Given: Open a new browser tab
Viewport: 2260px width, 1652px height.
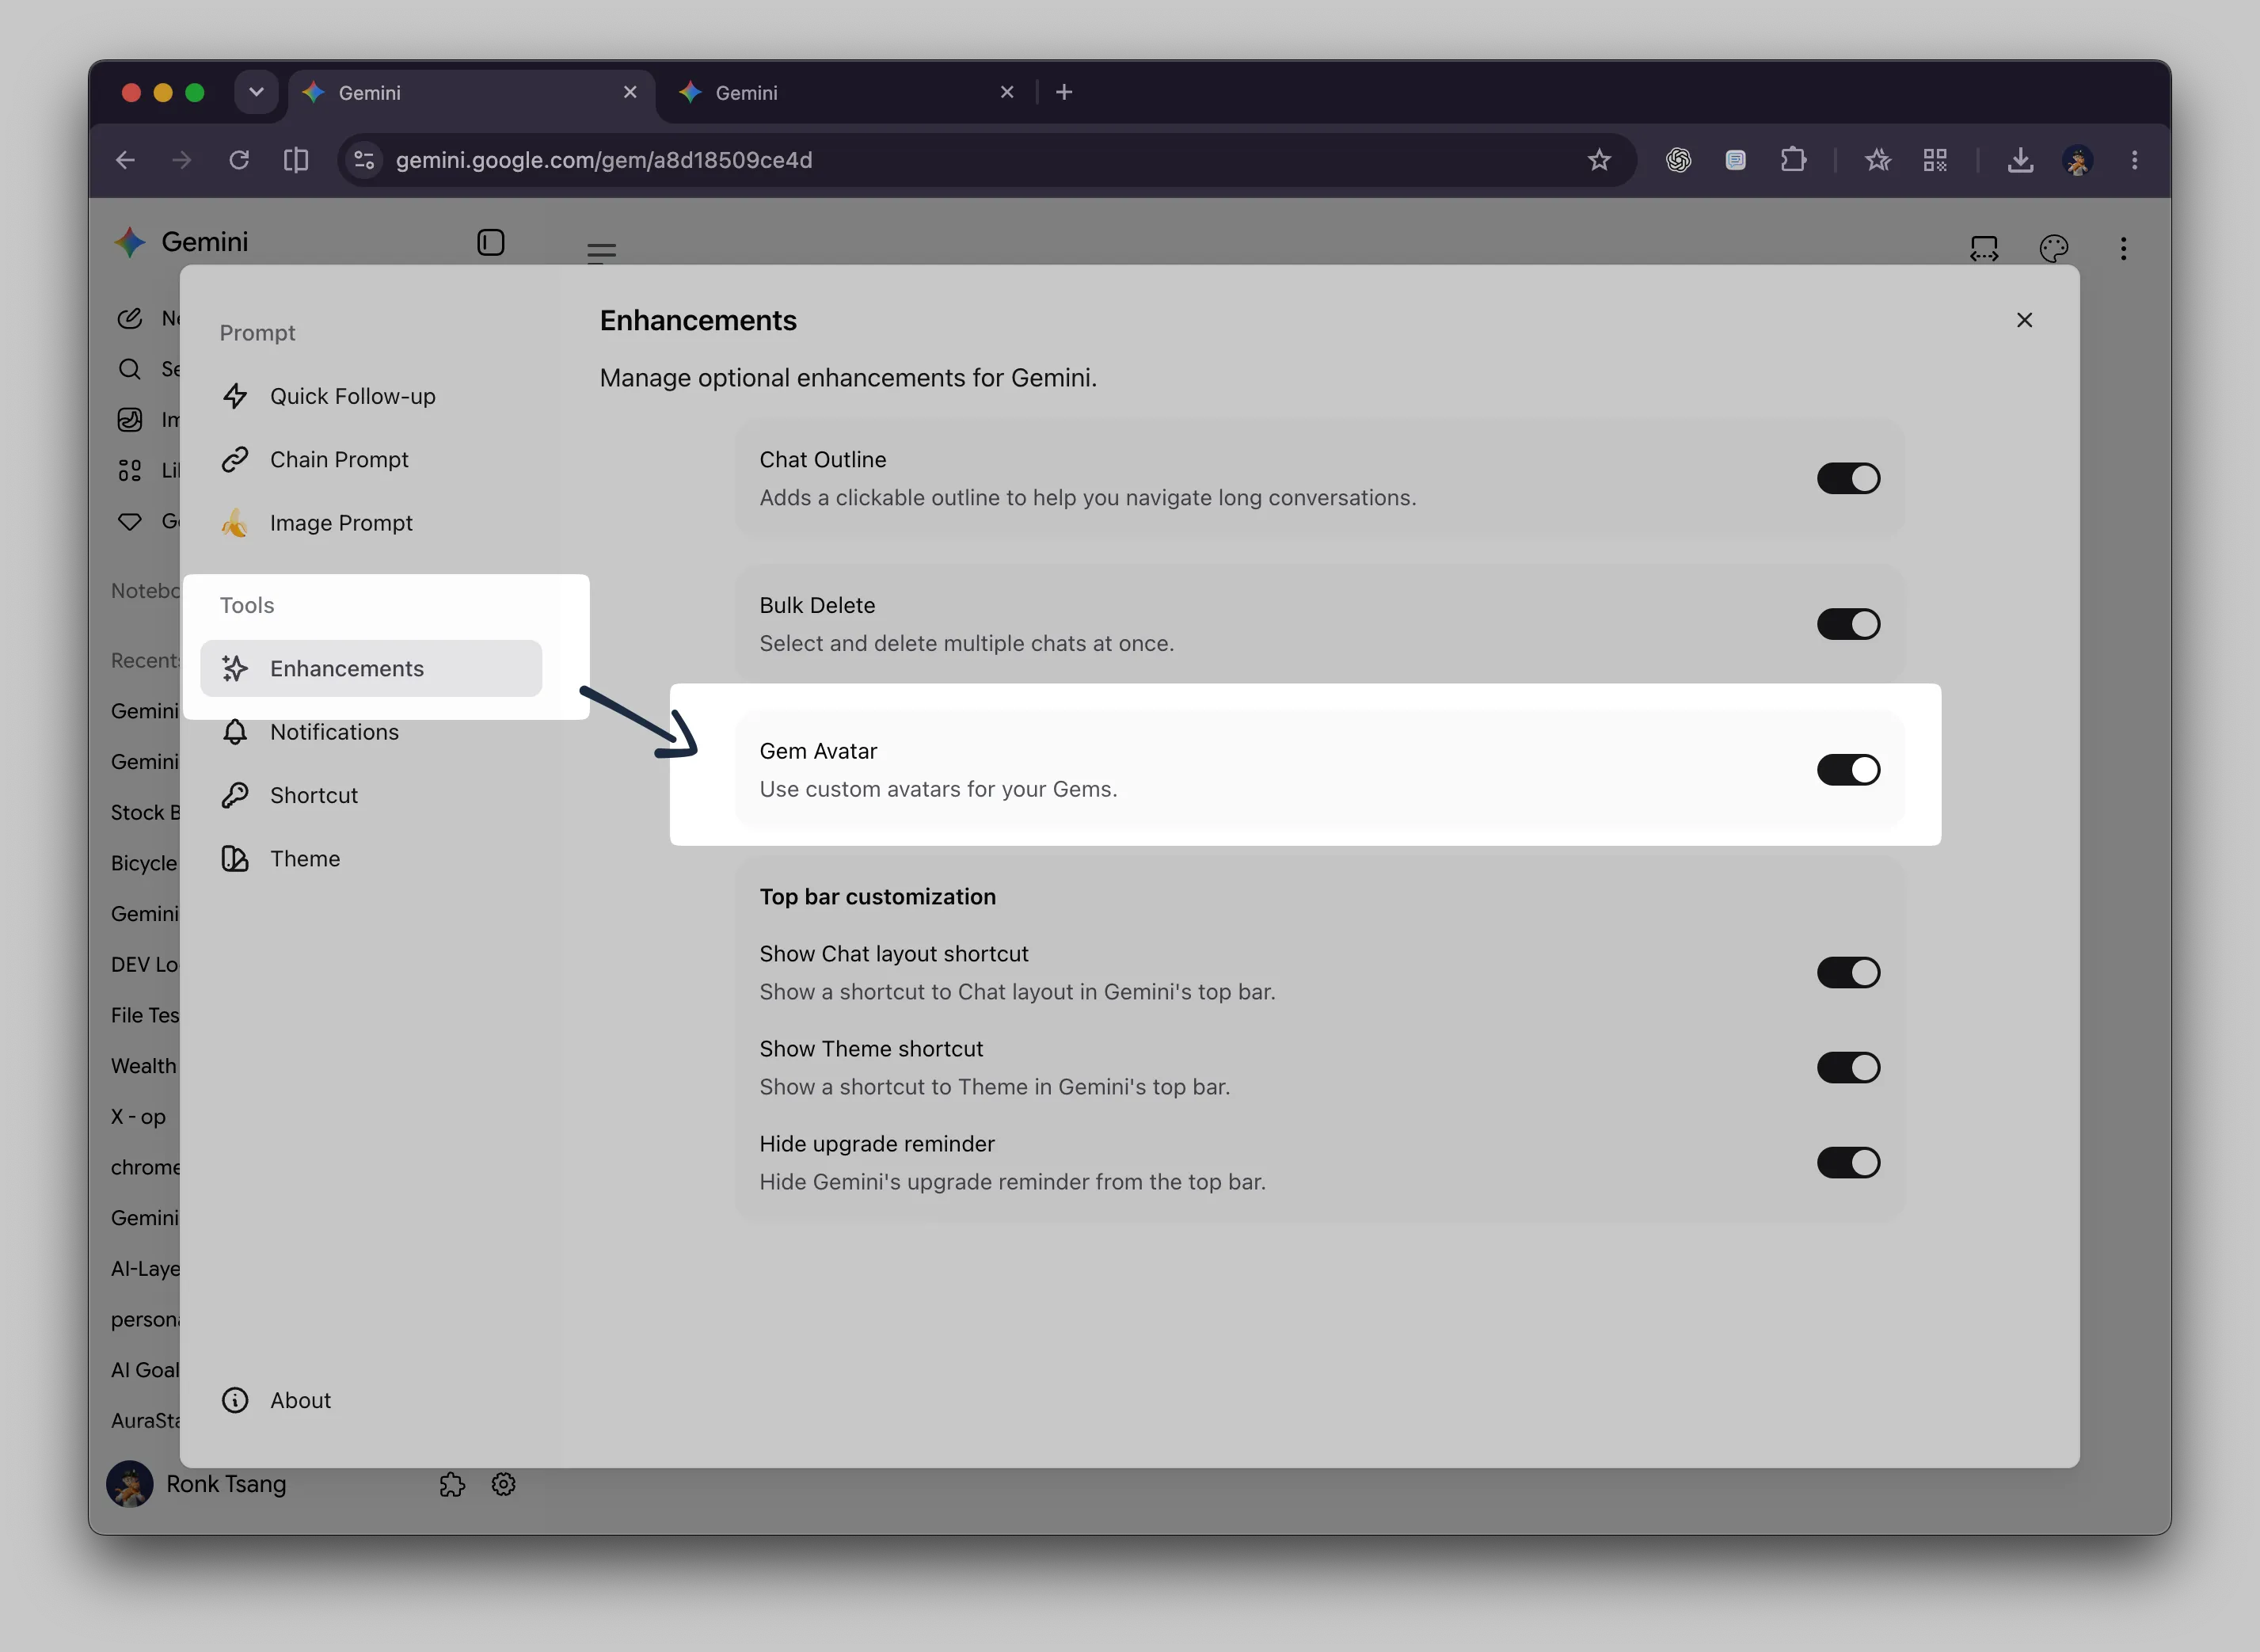Looking at the screenshot, I should 1064,92.
